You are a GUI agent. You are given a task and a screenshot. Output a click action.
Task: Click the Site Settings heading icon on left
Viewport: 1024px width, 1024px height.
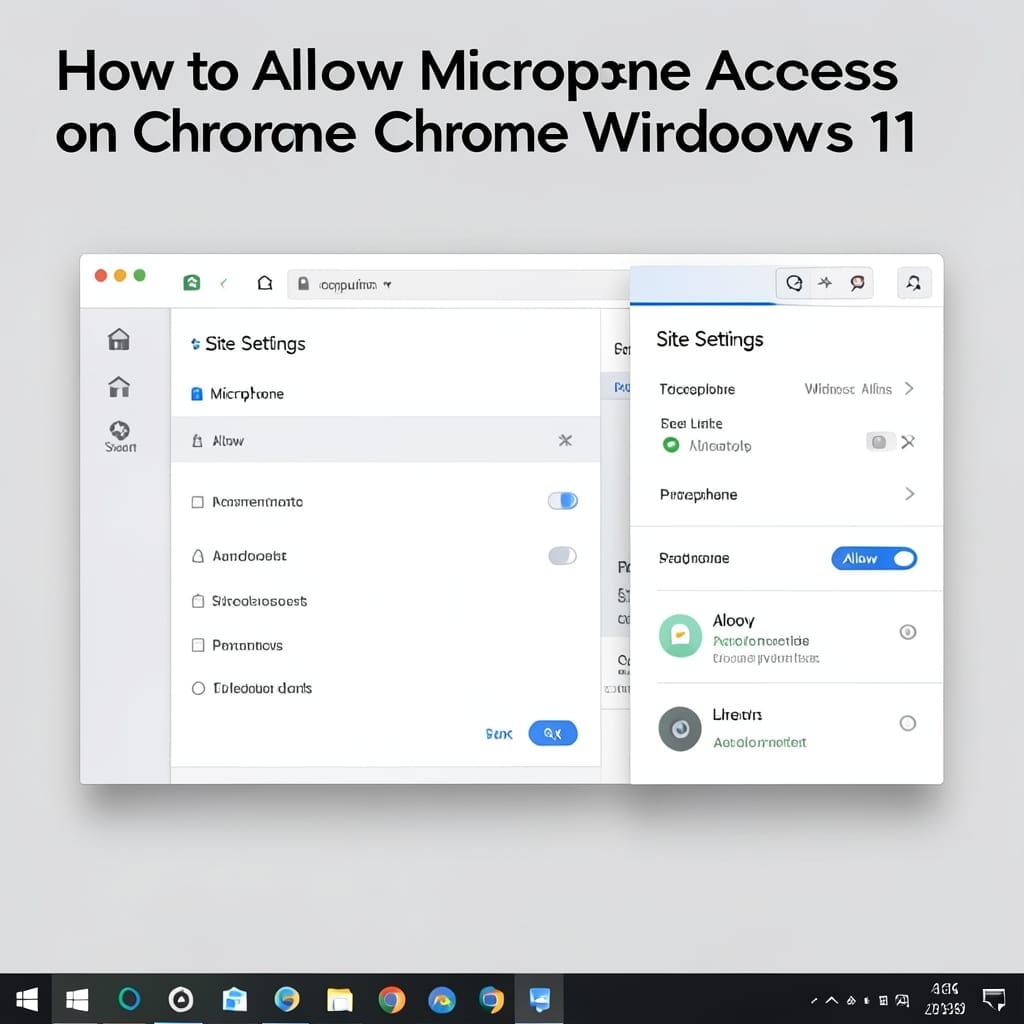[195, 344]
